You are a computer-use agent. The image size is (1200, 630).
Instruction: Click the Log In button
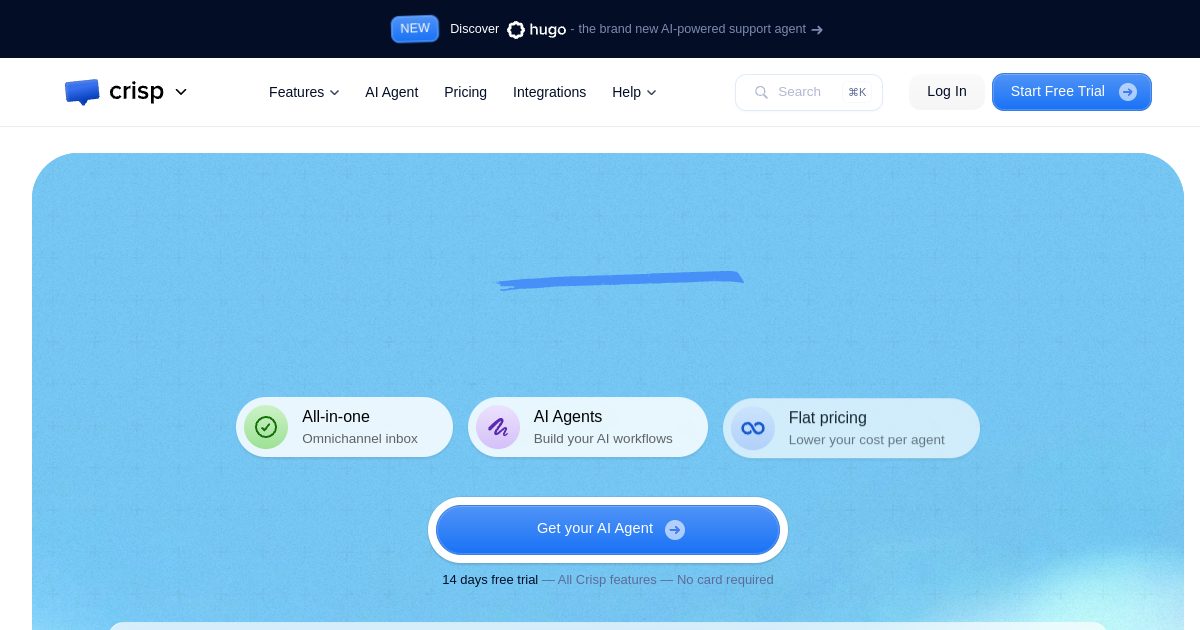tap(947, 92)
